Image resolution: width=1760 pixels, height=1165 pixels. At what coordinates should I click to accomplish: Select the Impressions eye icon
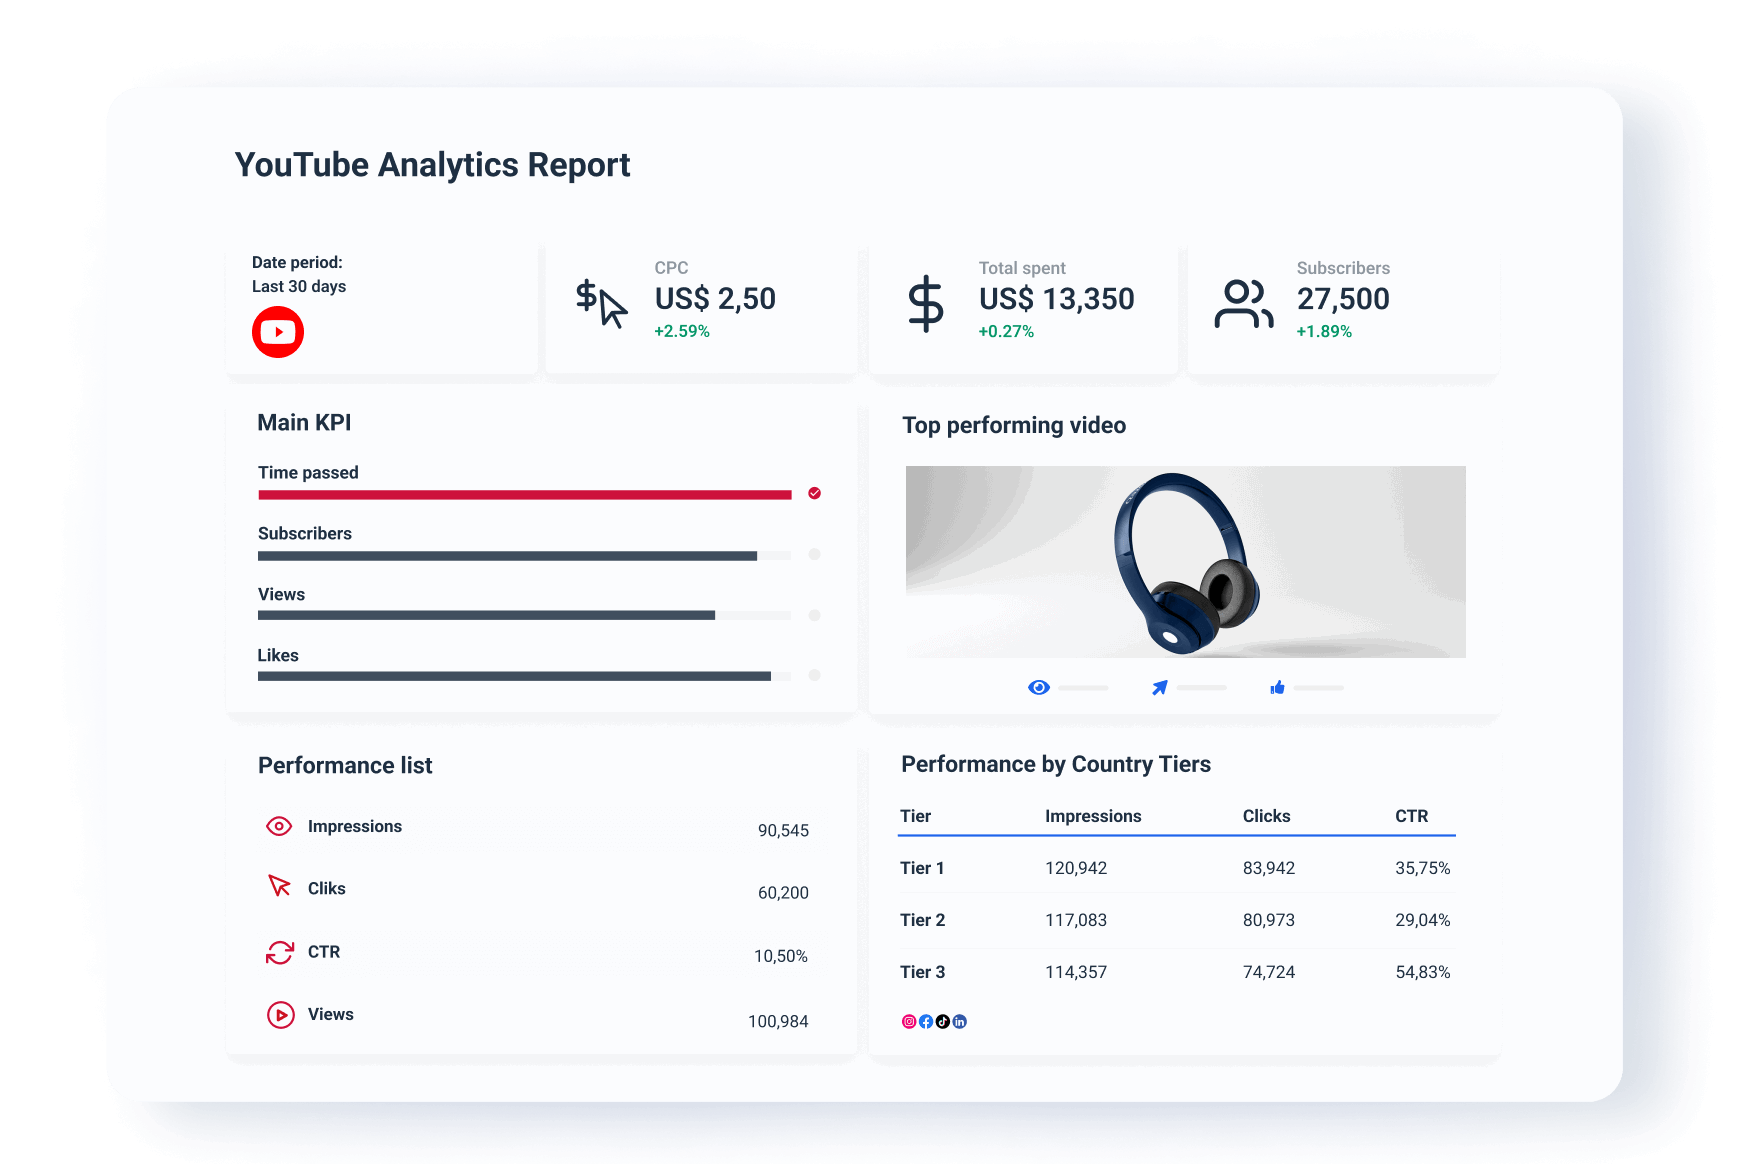[279, 826]
